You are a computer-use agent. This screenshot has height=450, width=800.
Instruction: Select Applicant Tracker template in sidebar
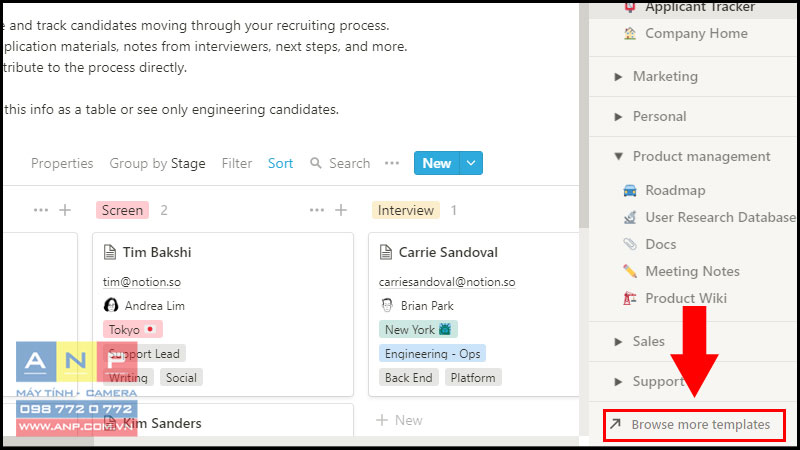tap(700, 7)
